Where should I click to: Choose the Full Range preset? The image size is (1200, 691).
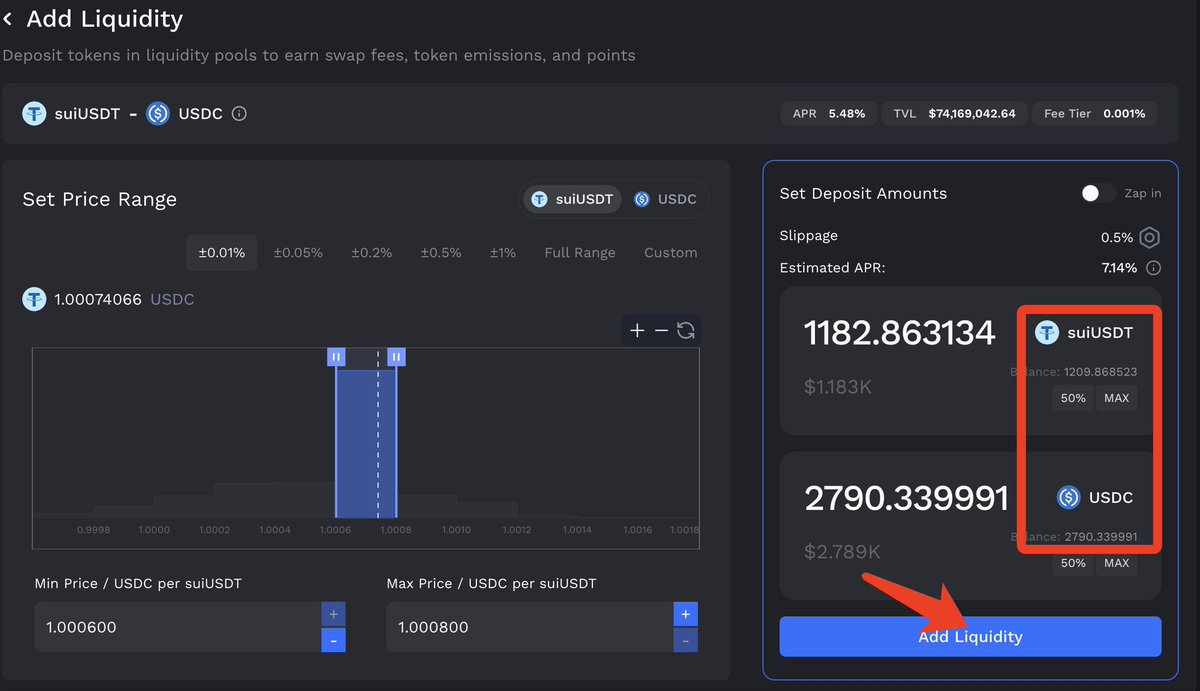pyautogui.click(x=580, y=253)
